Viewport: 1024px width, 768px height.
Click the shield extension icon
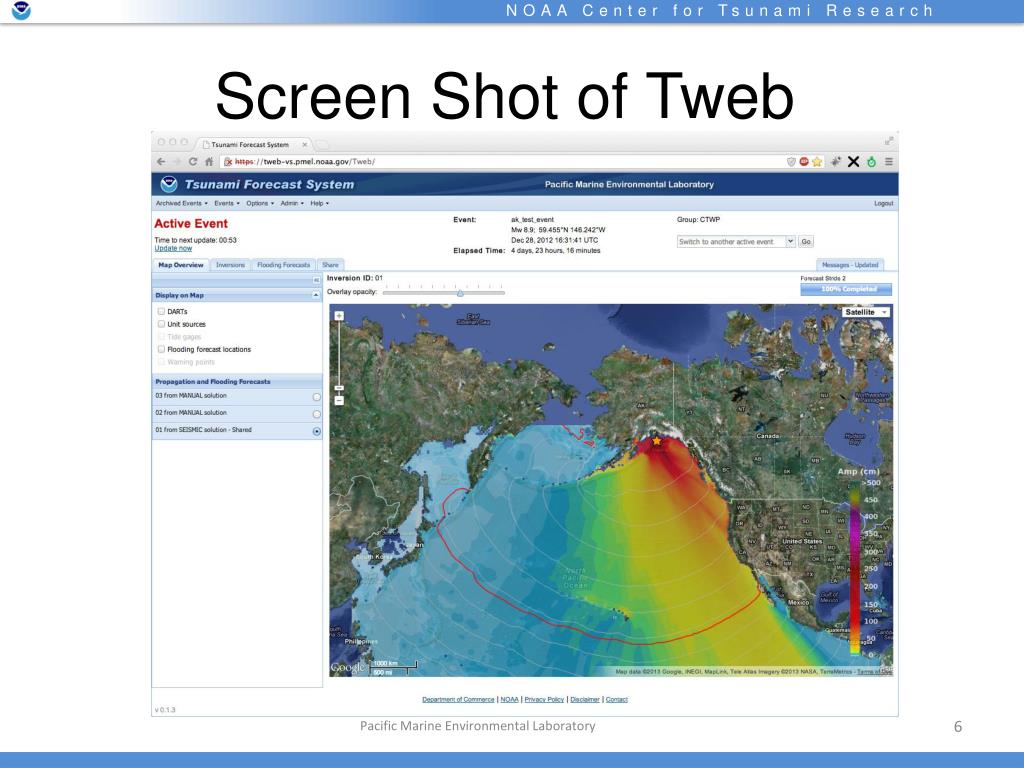792,161
